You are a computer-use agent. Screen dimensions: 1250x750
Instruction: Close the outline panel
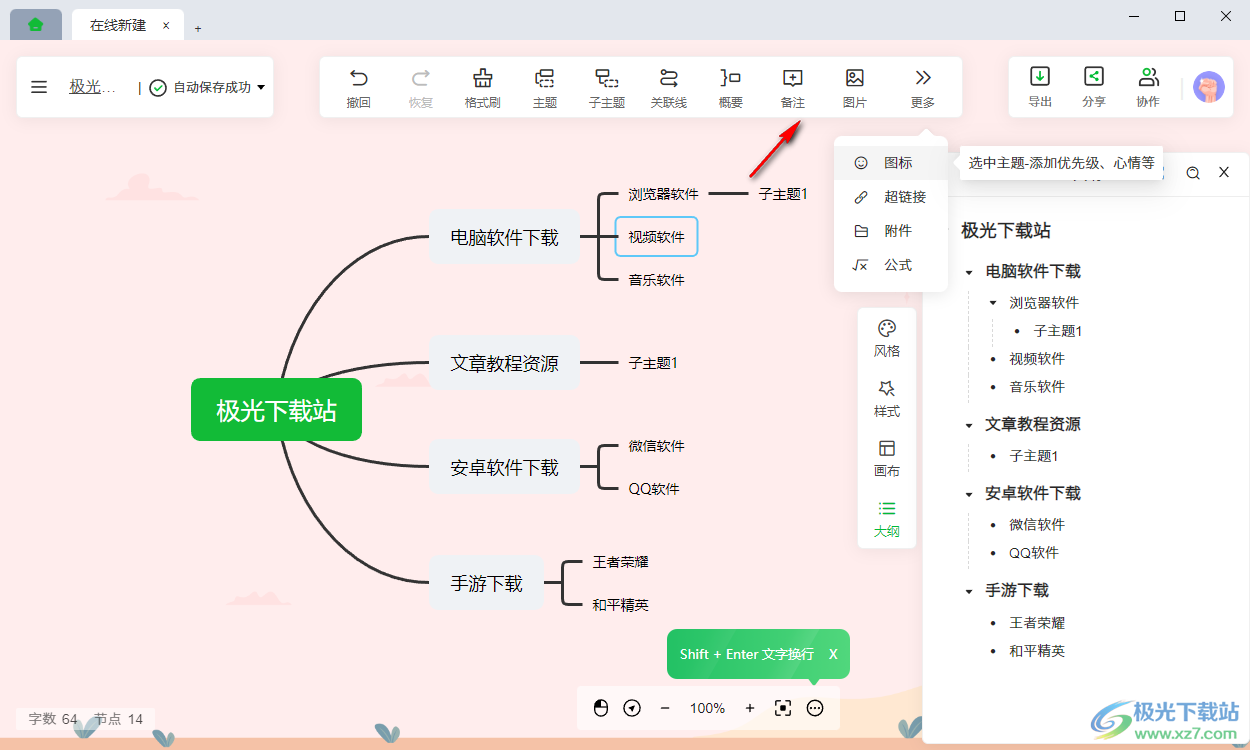tap(1224, 172)
